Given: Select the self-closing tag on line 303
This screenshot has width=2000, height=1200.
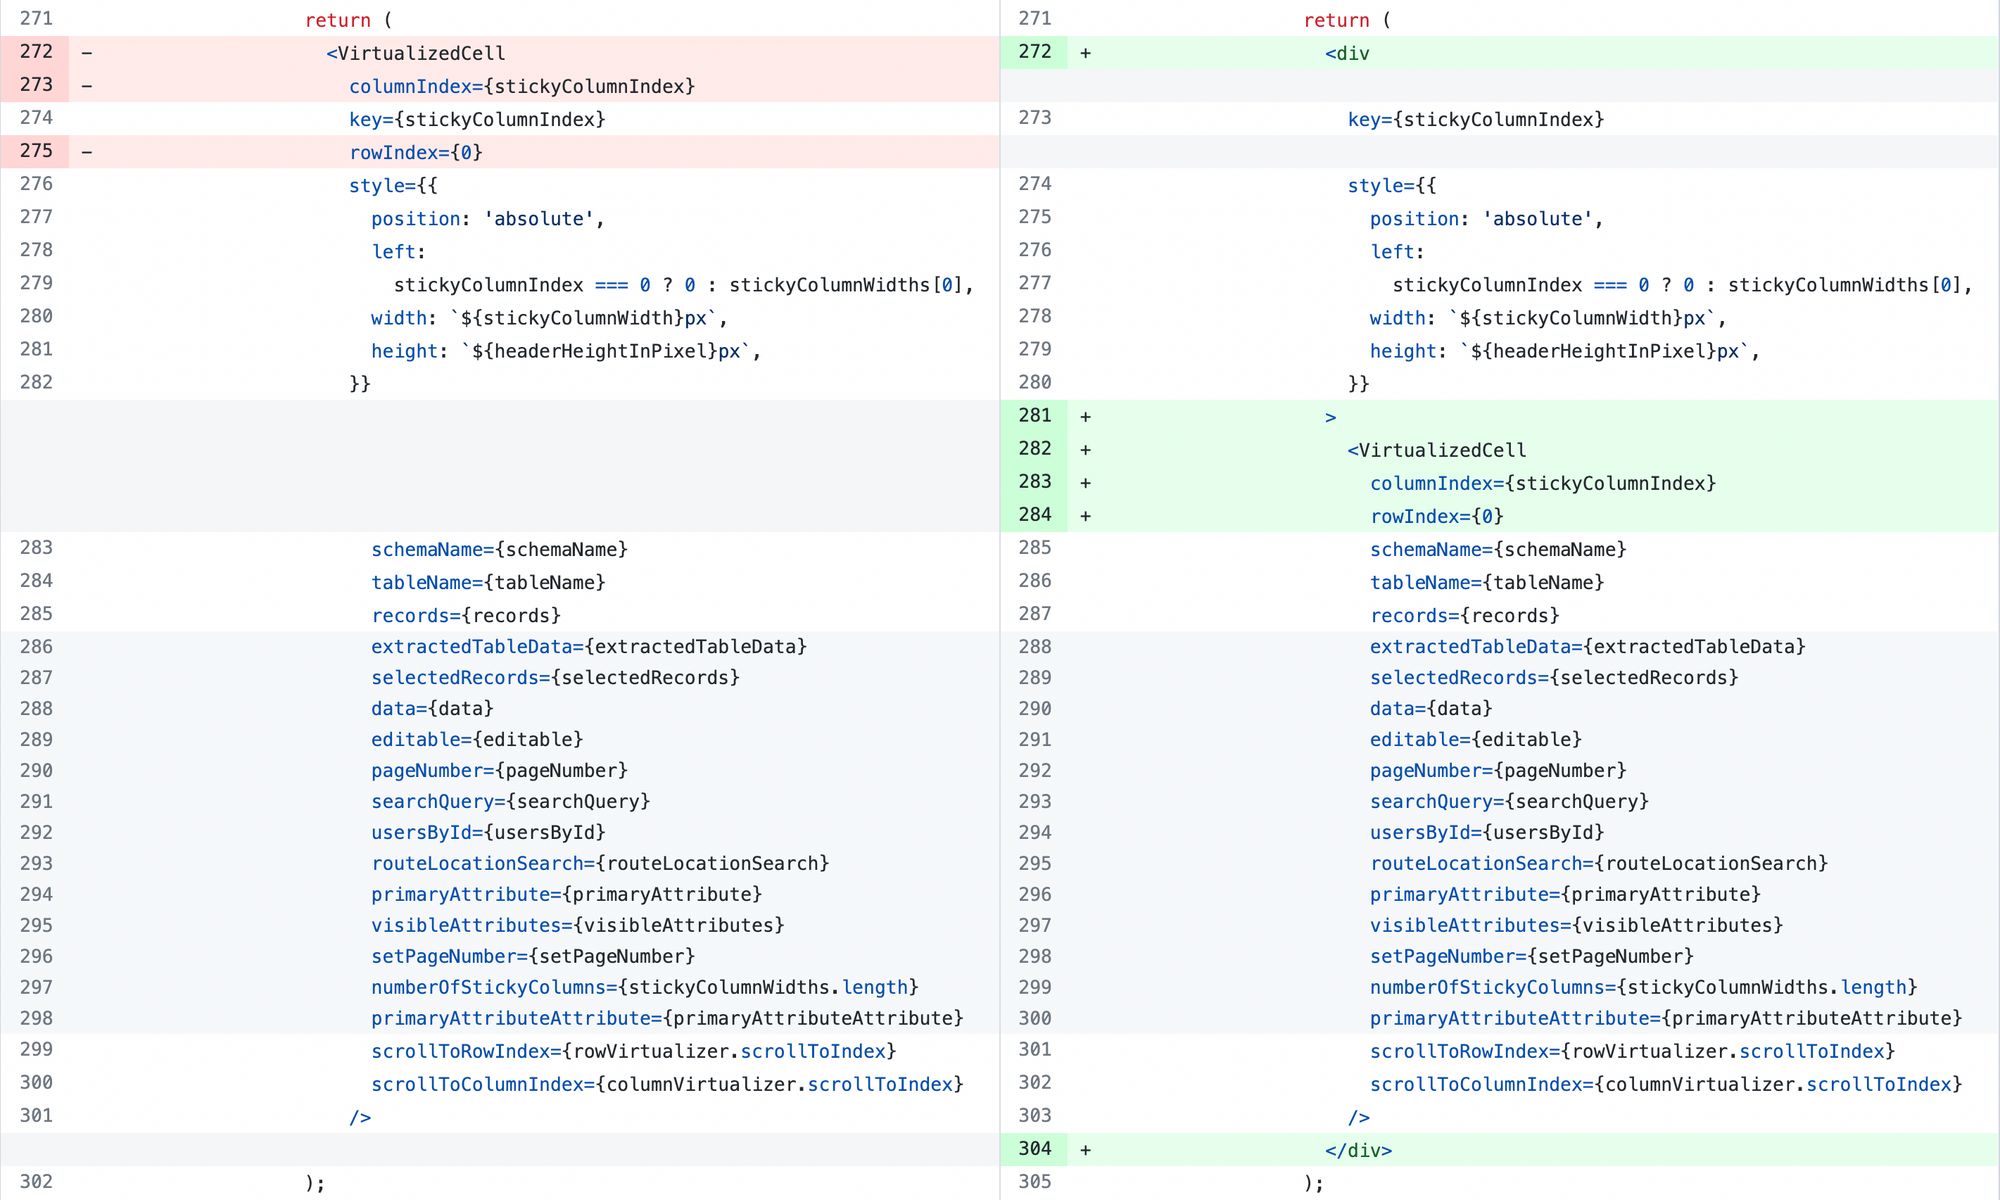Looking at the screenshot, I should pyautogui.click(x=1359, y=1117).
